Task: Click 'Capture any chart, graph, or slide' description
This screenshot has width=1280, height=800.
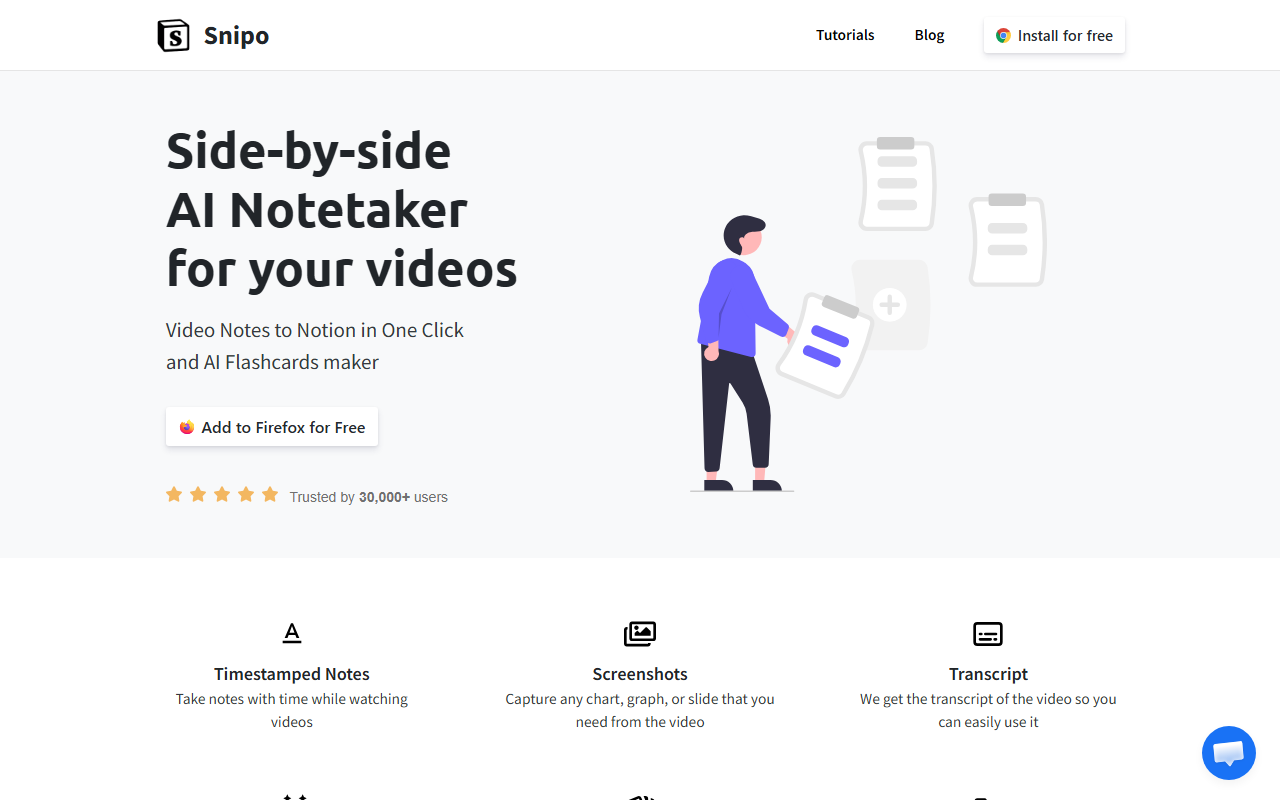Action: point(640,699)
